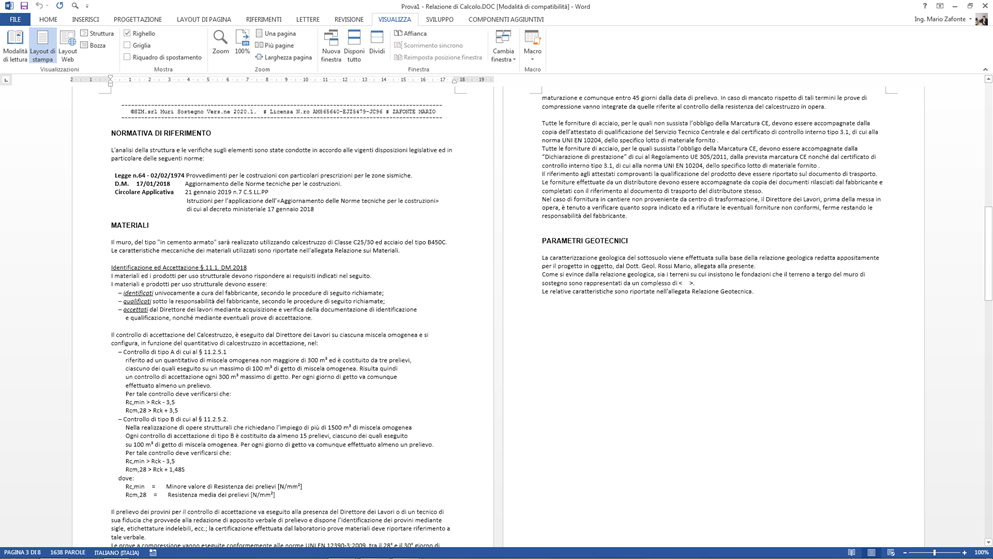Screen dimensions: 993x559
Task: Open the COMPONENTI AGGIUNTIVI tab
Action: tap(506, 20)
